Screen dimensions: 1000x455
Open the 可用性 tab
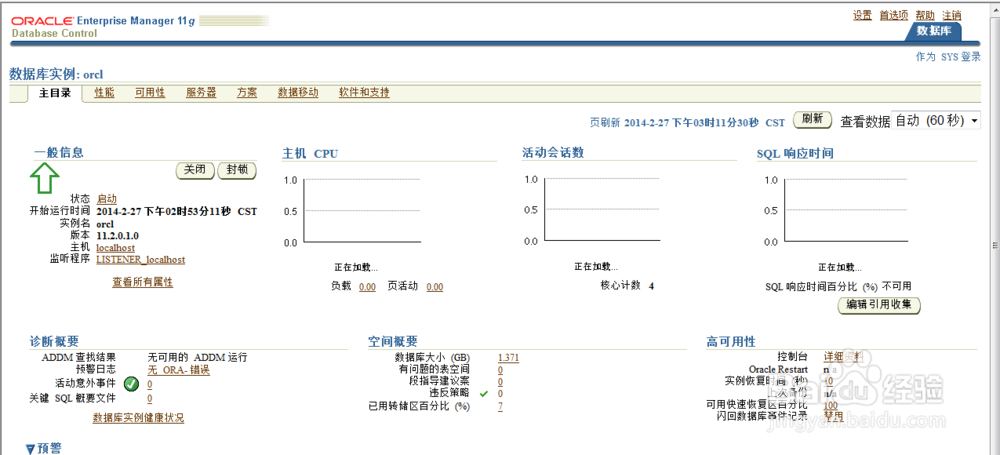point(150,93)
